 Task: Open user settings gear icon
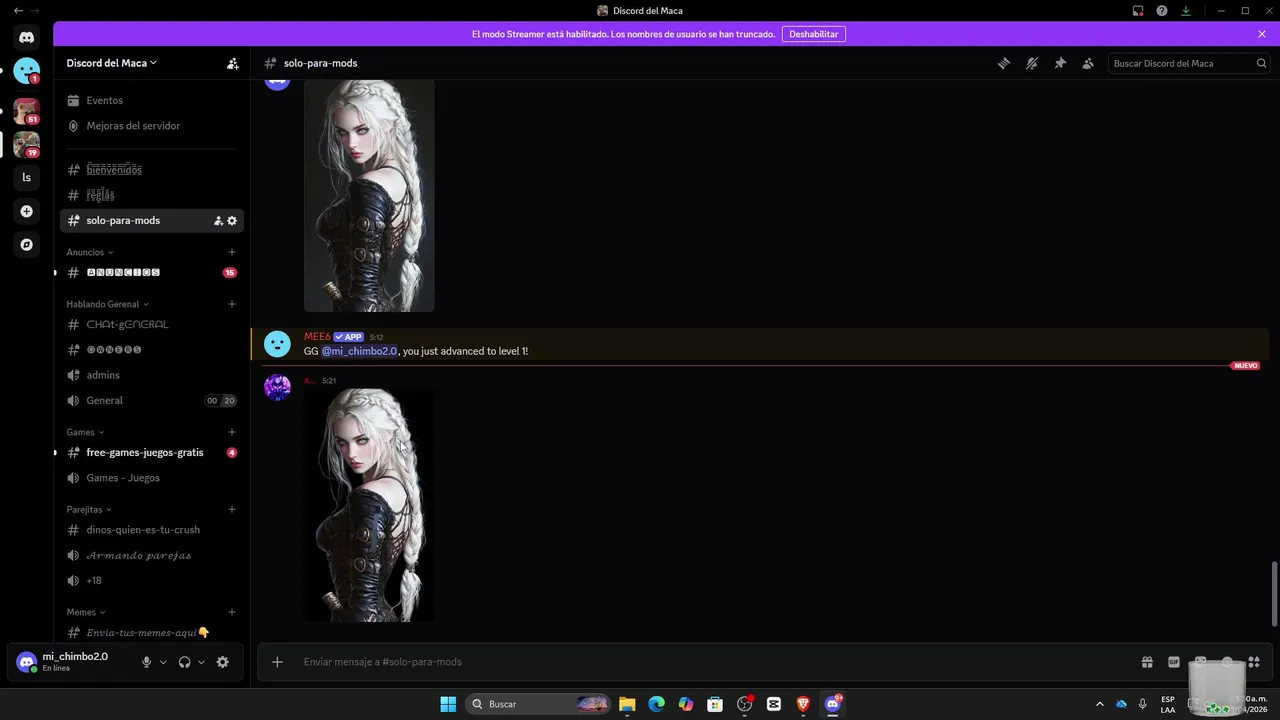[x=223, y=662]
